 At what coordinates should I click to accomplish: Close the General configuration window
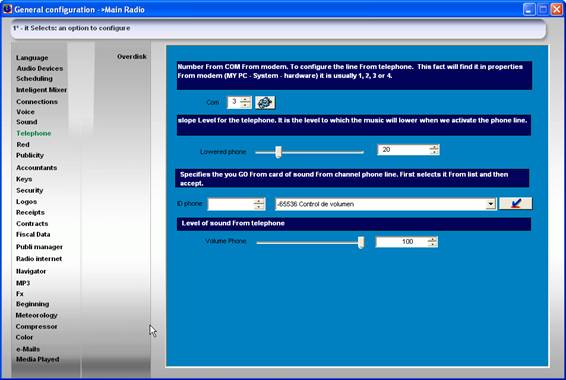click(x=556, y=9)
